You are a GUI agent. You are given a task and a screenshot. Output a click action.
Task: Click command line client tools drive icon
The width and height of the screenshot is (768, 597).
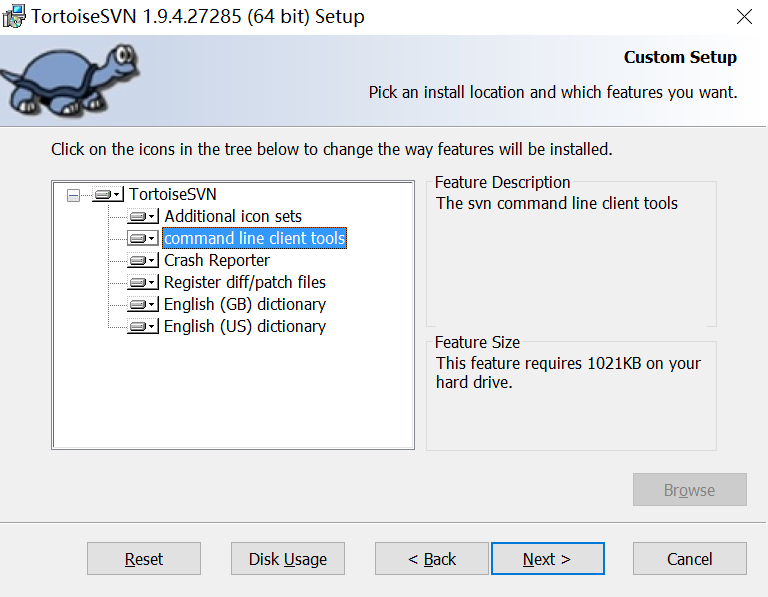(143, 238)
